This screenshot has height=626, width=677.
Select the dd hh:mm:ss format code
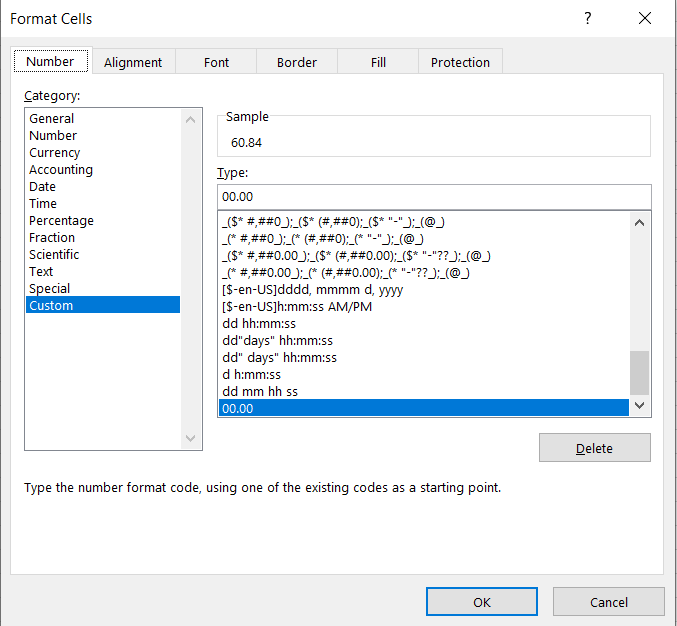[x=259, y=324]
